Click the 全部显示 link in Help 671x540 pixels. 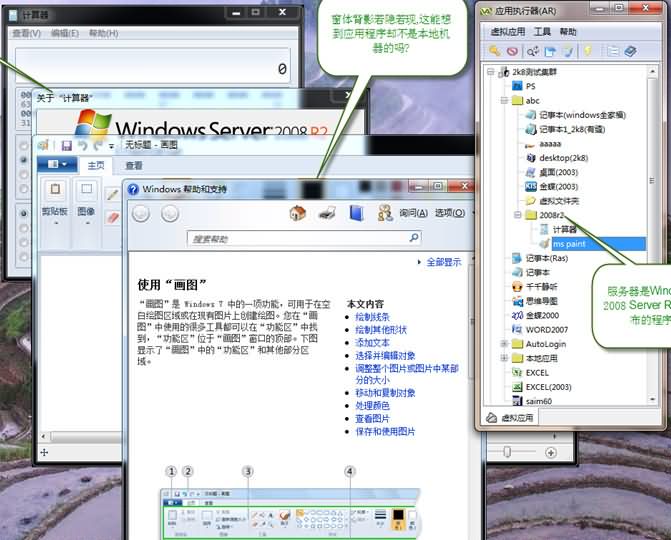coord(443,262)
